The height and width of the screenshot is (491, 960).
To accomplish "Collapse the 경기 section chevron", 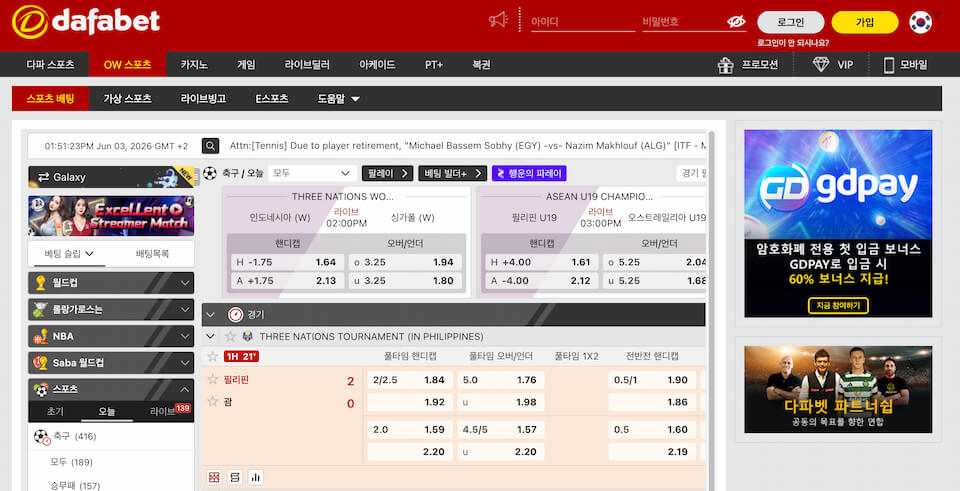I will pos(211,315).
